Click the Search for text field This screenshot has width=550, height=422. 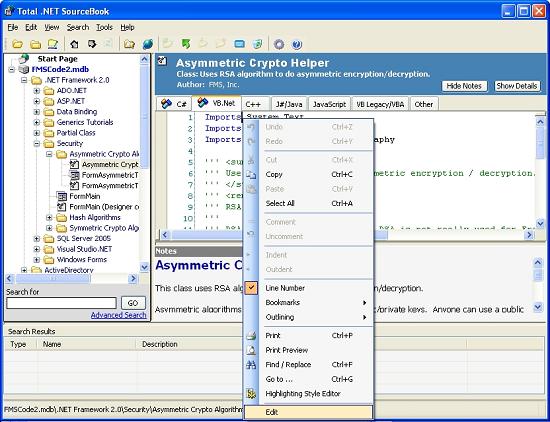pyautogui.click(x=61, y=303)
